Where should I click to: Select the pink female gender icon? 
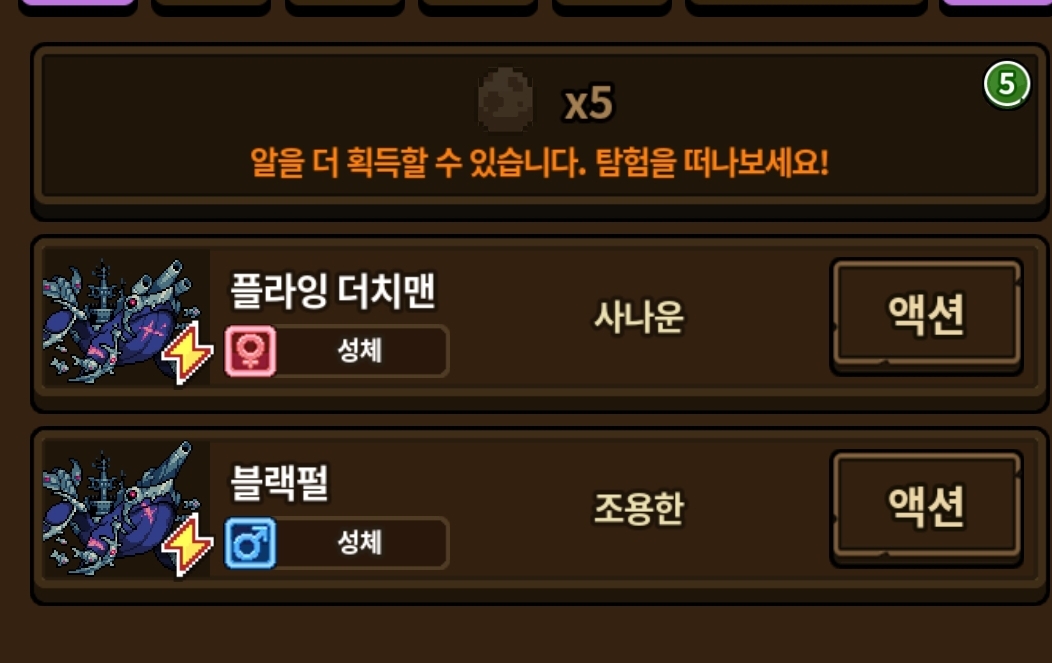tap(250, 351)
